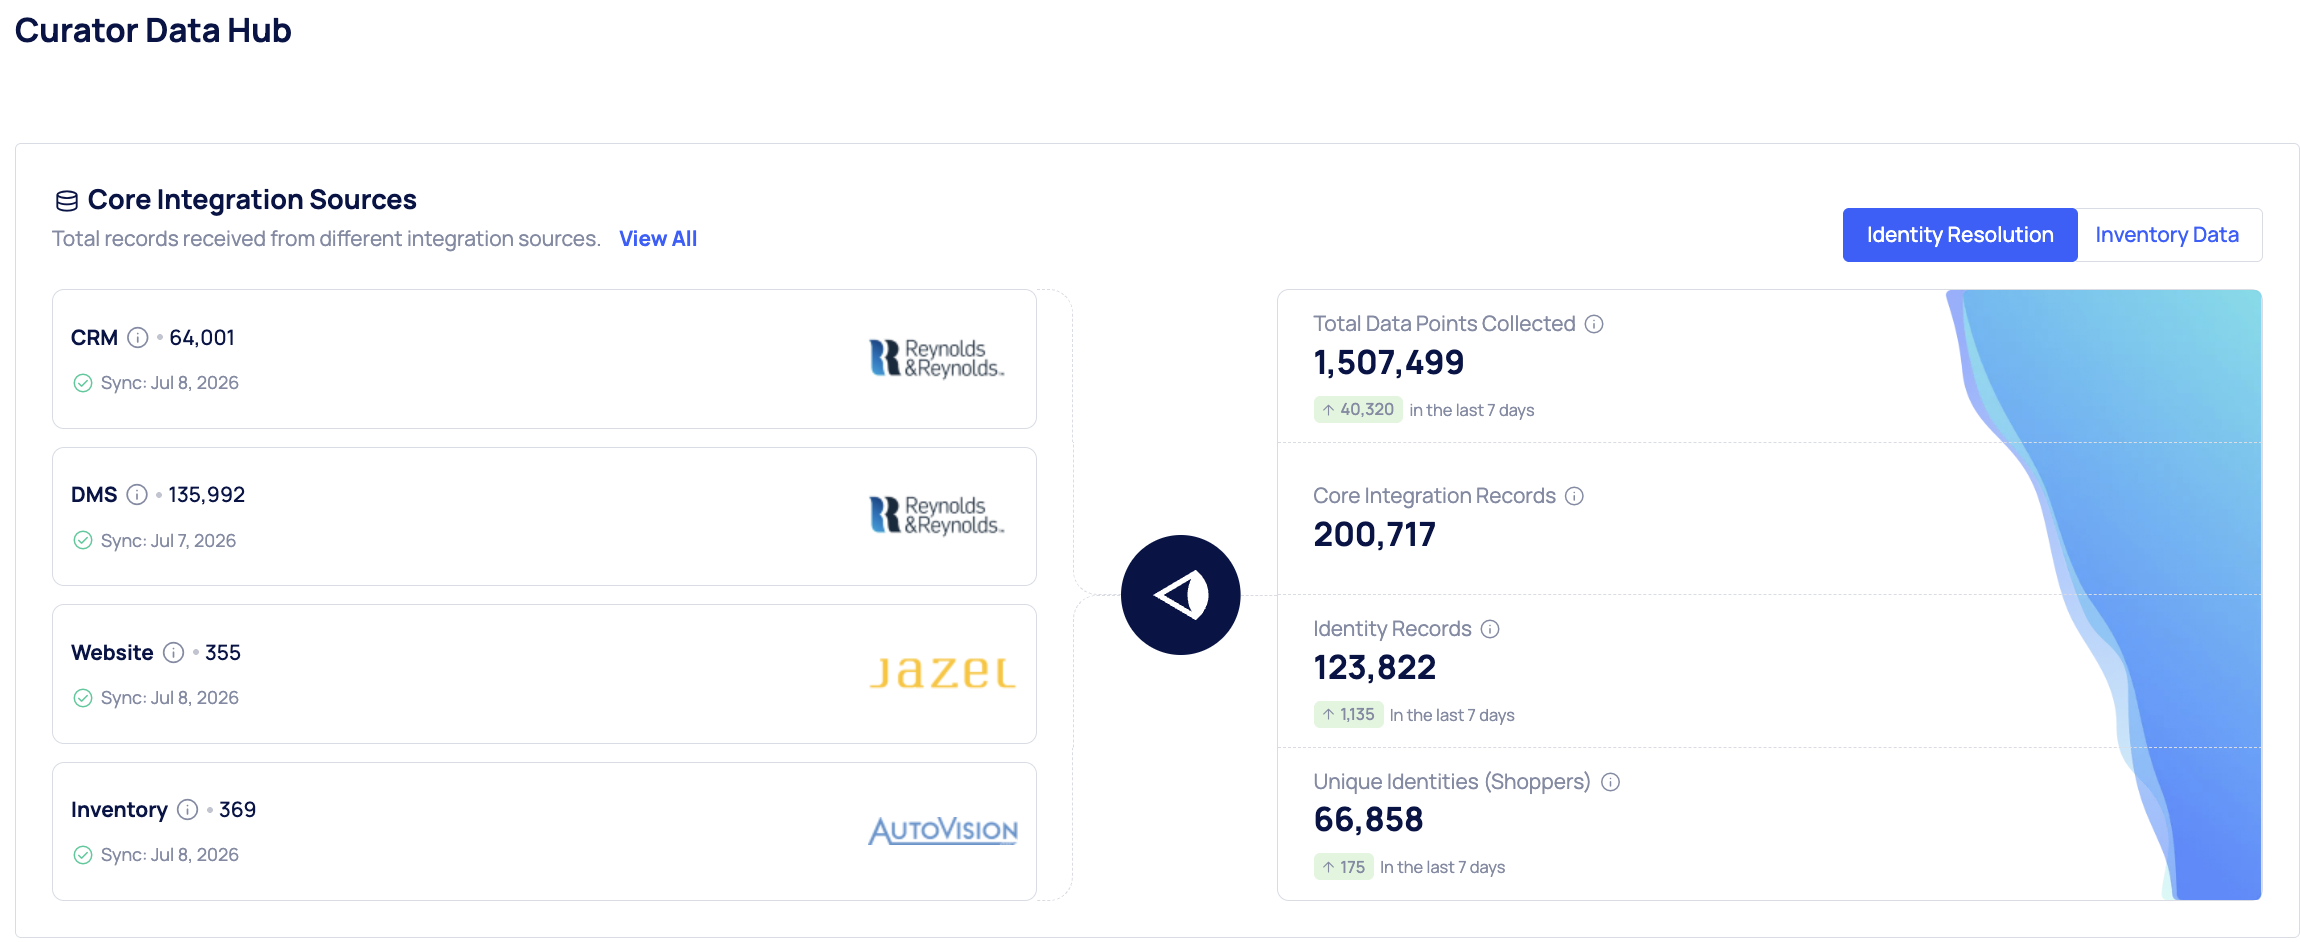This screenshot has width=2300, height=942.
Task: Click info icon beside Unique Identities (Shoppers)
Action: (1610, 782)
